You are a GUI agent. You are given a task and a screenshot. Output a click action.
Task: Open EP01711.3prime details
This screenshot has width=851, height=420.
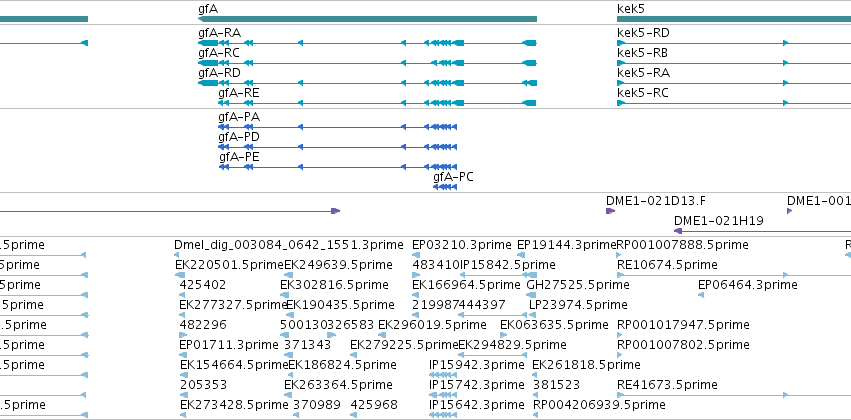tap(228, 345)
